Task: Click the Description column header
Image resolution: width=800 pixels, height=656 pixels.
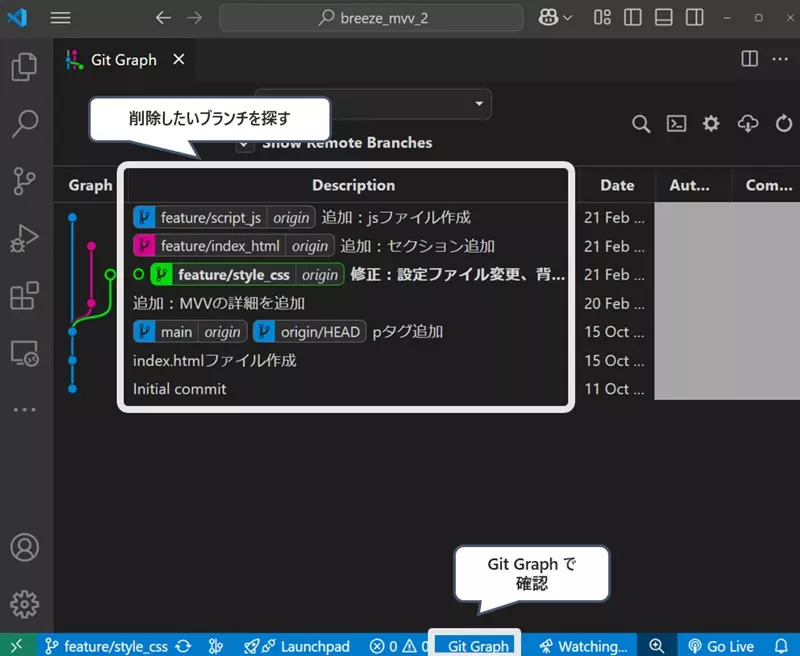Action: coord(353,185)
